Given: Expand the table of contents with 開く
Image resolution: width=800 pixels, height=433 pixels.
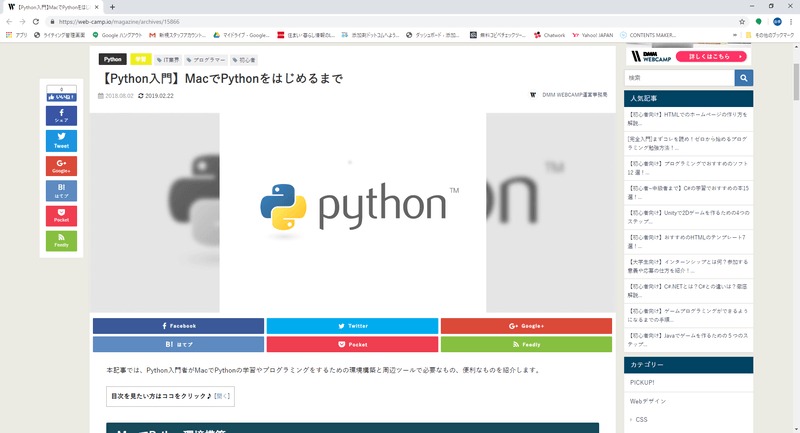Looking at the screenshot, I should click(x=222, y=396).
